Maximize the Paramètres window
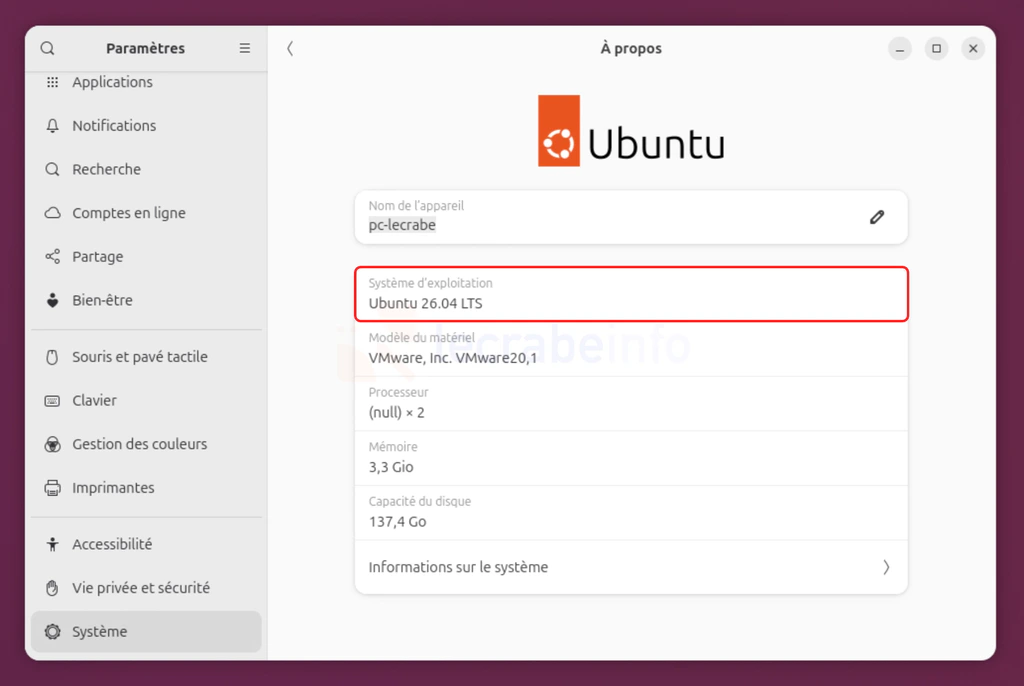1024x686 pixels. 936,48
